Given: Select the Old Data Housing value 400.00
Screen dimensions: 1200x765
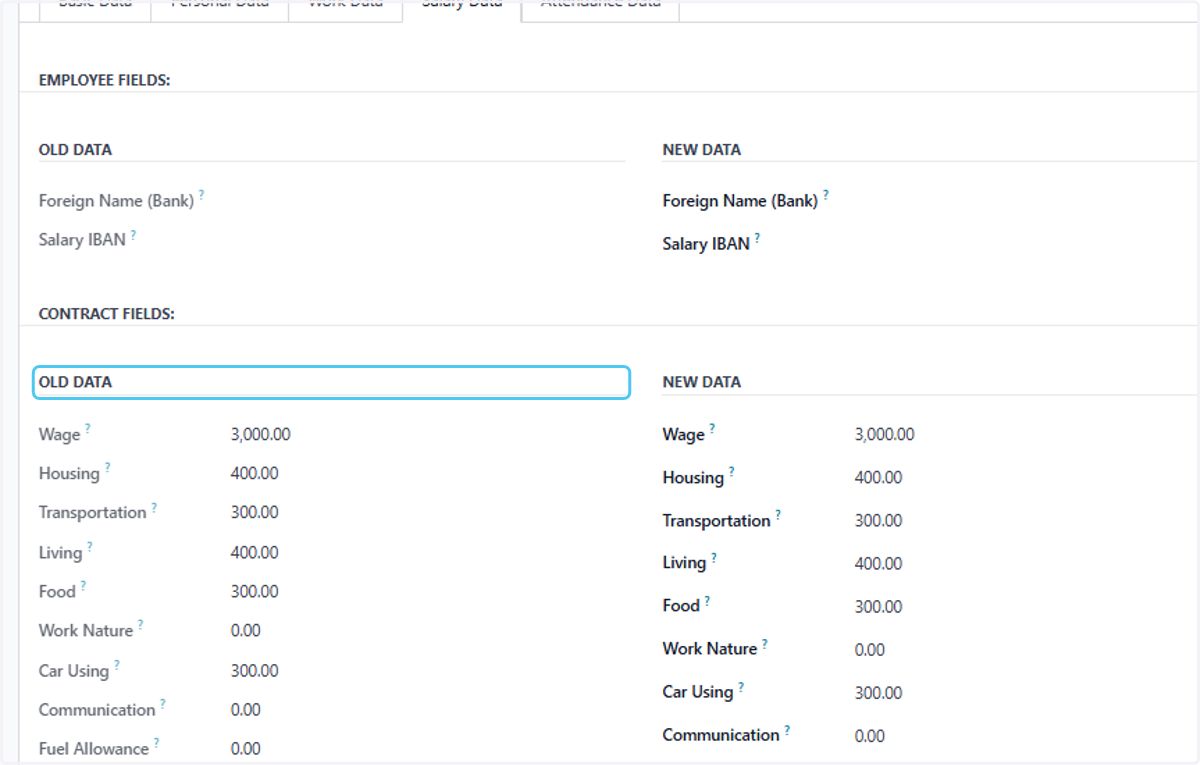Looking at the screenshot, I should tap(255, 473).
